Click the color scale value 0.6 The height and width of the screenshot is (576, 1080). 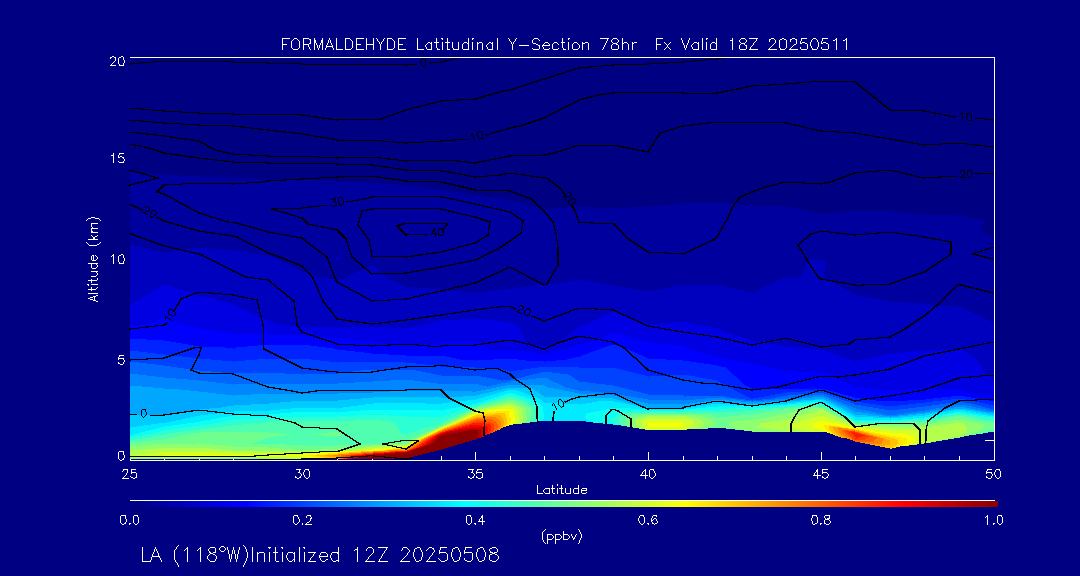pos(648,520)
